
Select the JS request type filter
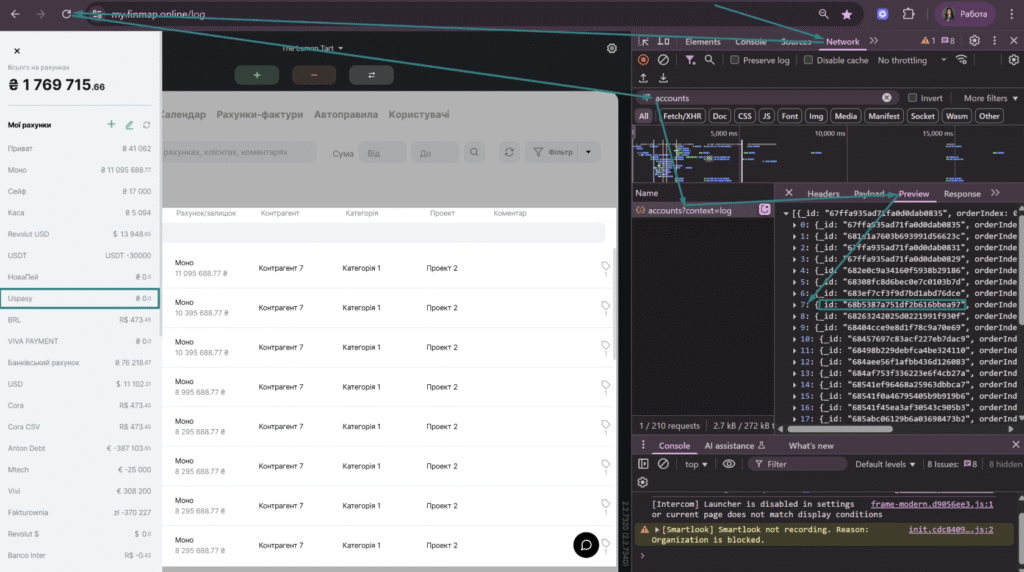click(x=766, y=116)
